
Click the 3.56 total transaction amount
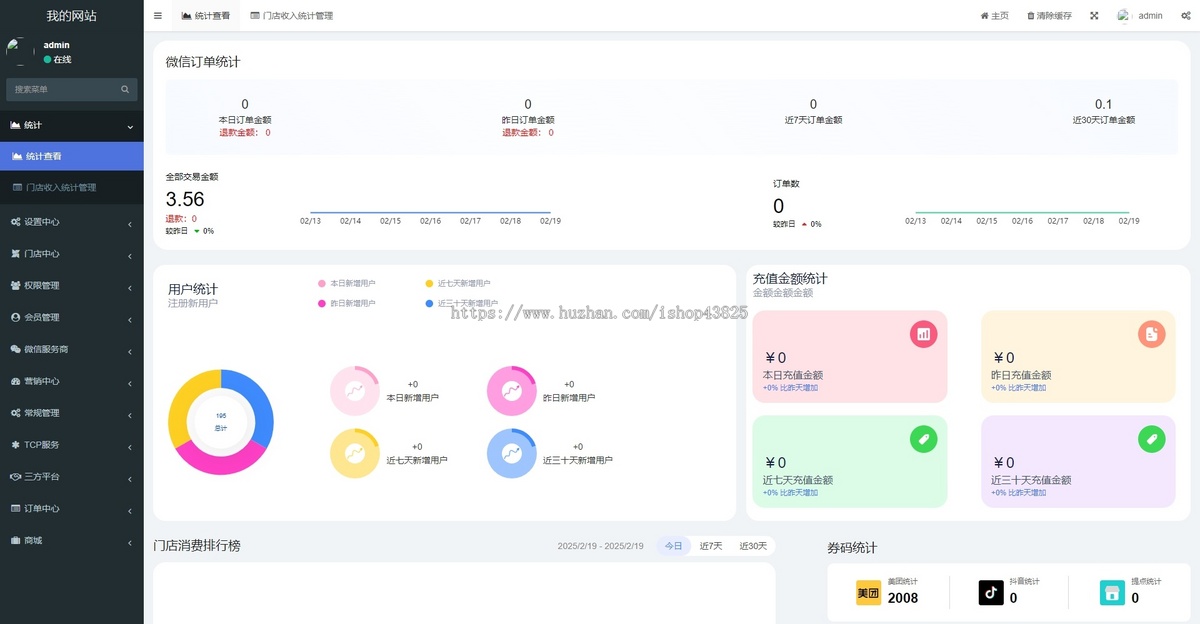point(185,199)
